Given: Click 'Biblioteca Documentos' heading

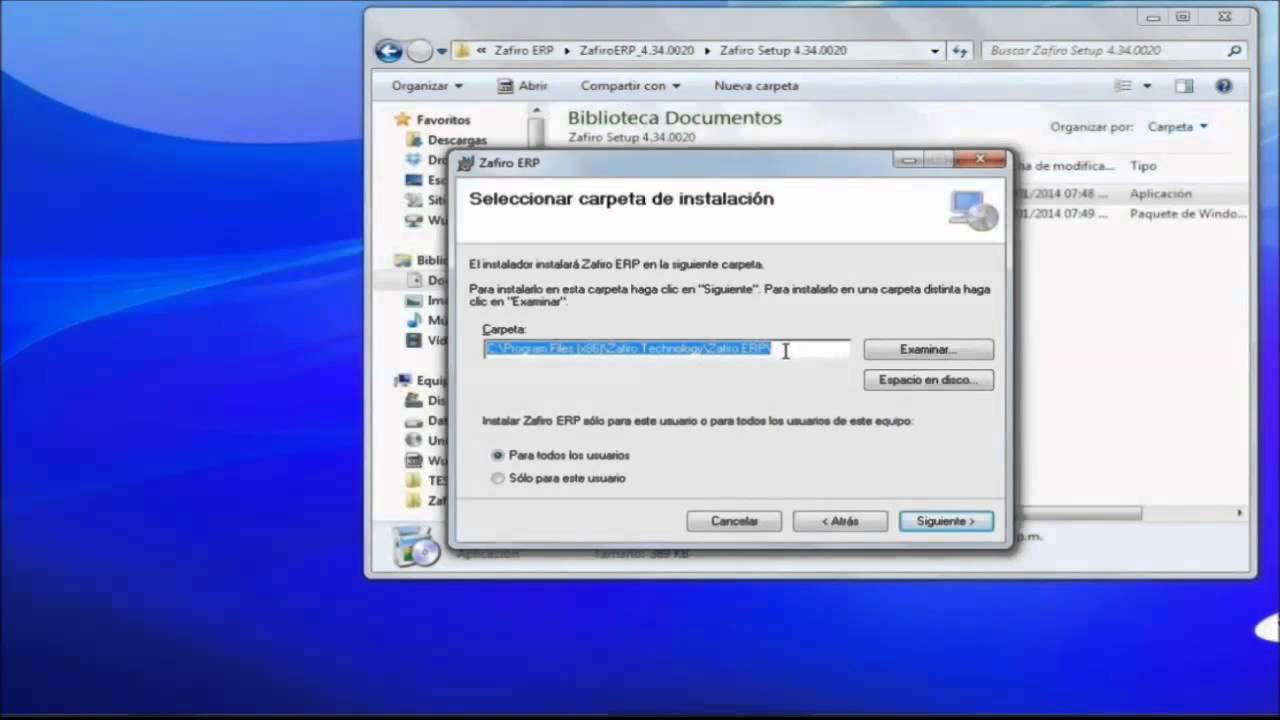Looking at the screenshot, I should click(675, 117).
